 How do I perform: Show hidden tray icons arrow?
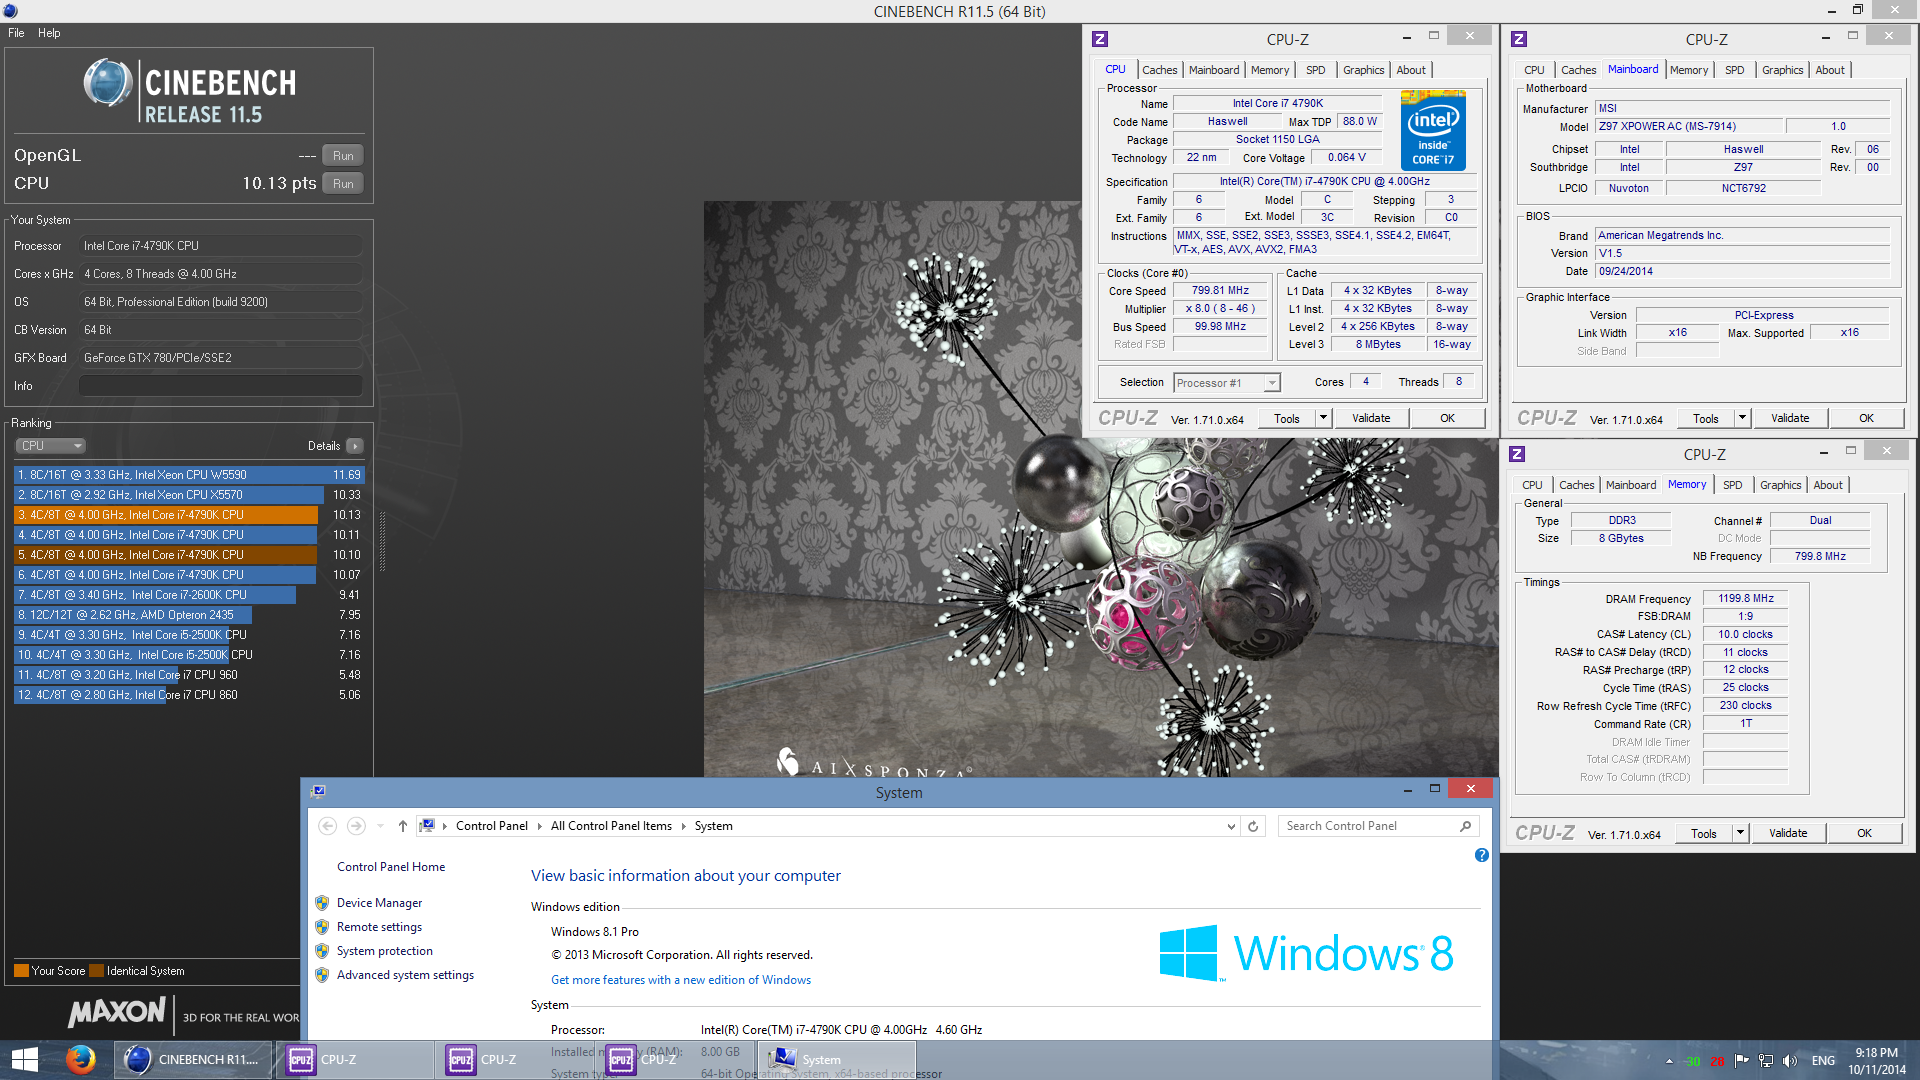(1669, 1062)
